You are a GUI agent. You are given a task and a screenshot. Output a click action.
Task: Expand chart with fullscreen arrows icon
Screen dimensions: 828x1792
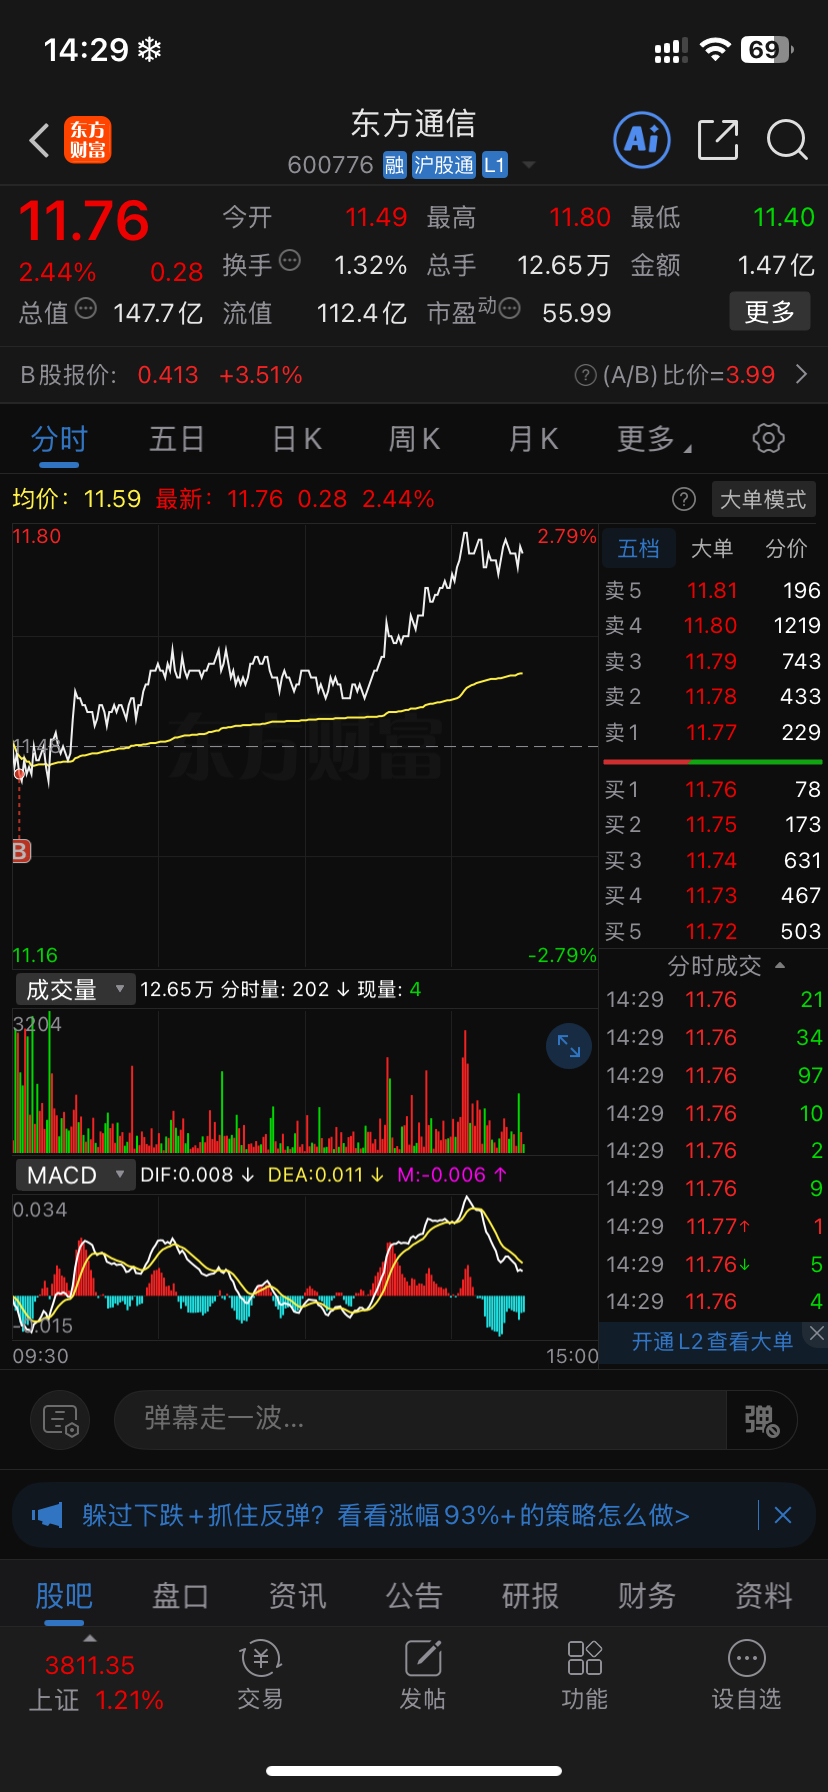point(569,1046)
